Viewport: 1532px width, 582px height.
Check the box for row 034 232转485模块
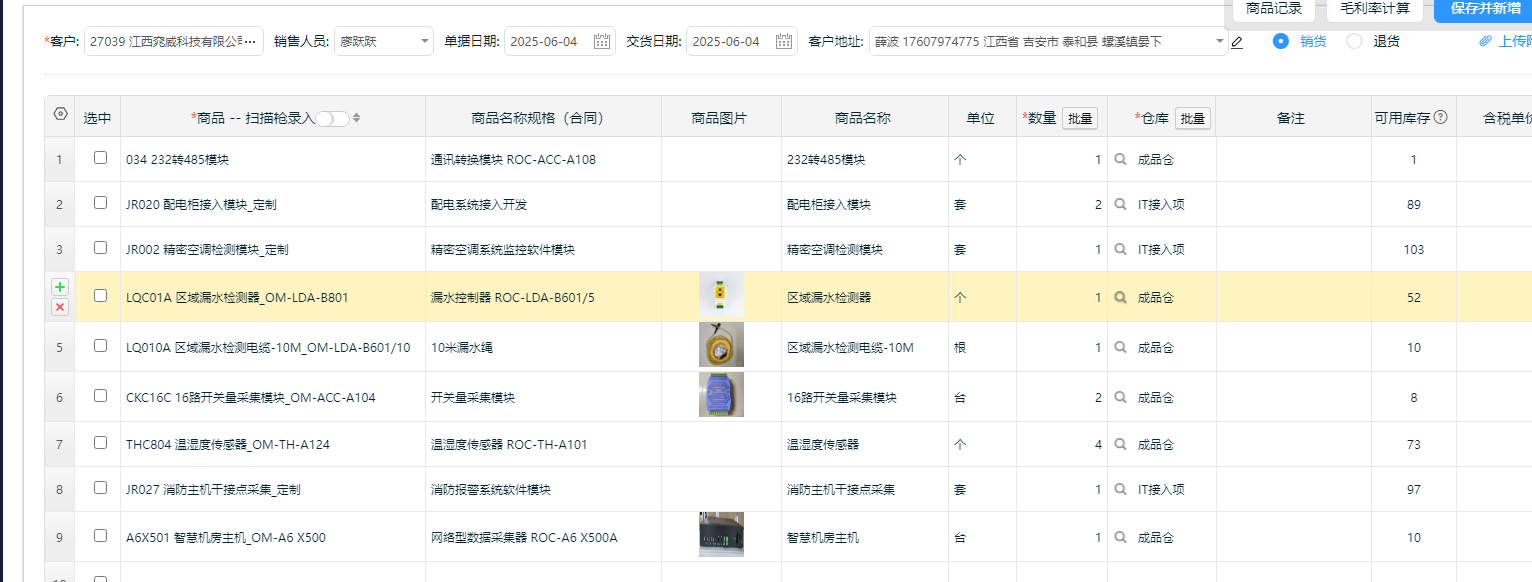(100, 158)
